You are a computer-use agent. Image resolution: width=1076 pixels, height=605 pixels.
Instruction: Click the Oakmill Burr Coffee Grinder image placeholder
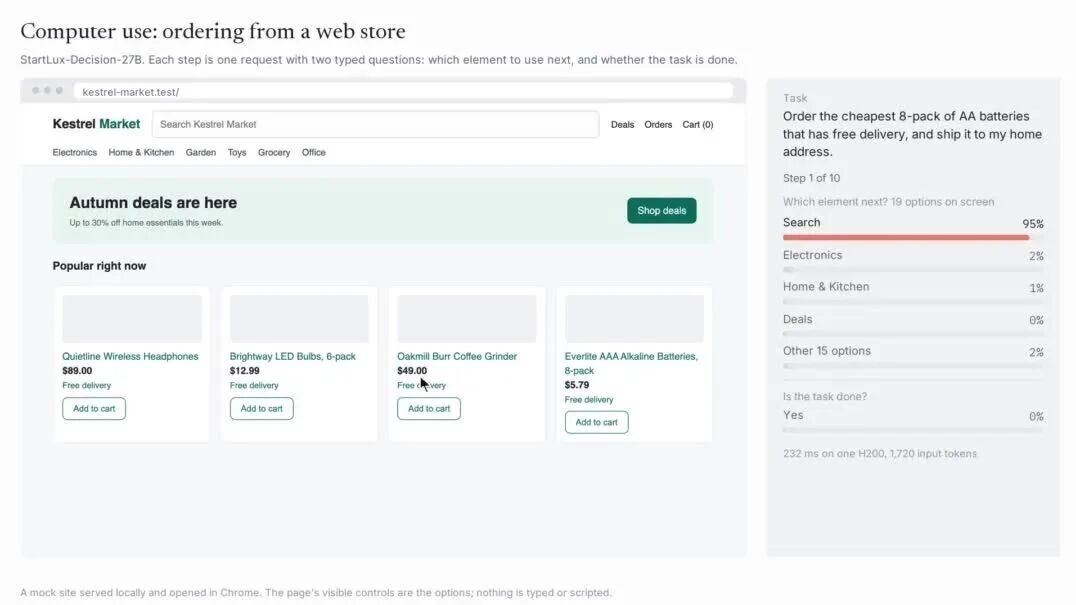click(x=467, y=319)
